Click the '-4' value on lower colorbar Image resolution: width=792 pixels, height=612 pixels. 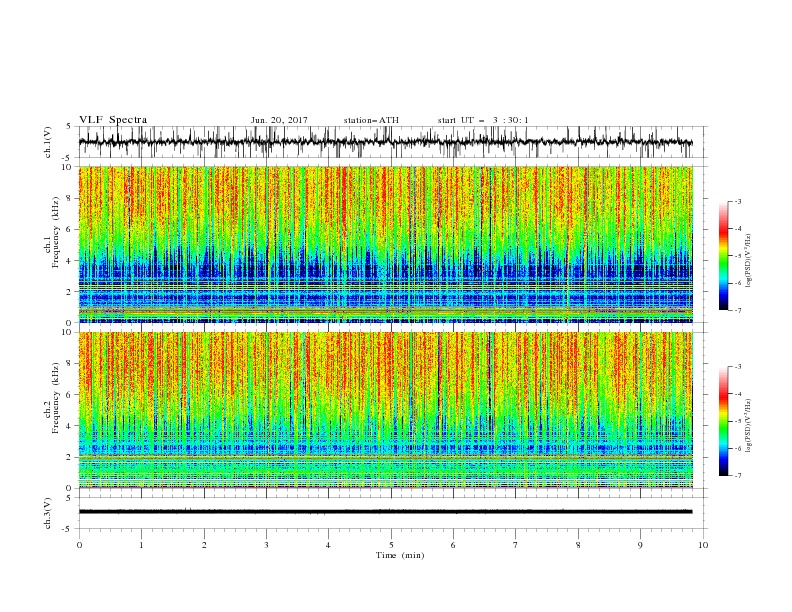coord(737,394)
